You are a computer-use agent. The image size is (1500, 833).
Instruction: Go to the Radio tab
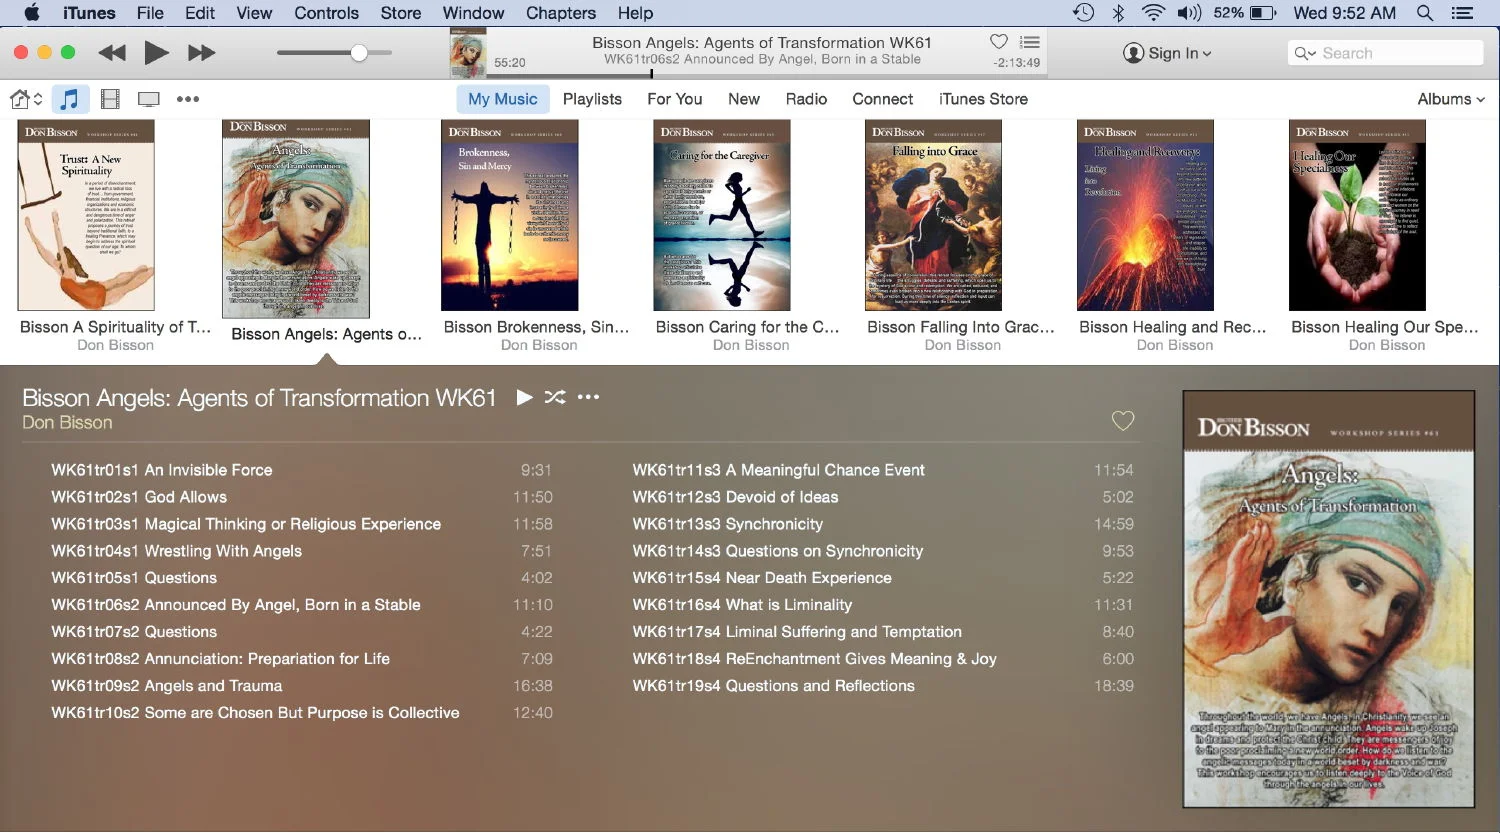[806, 99]
